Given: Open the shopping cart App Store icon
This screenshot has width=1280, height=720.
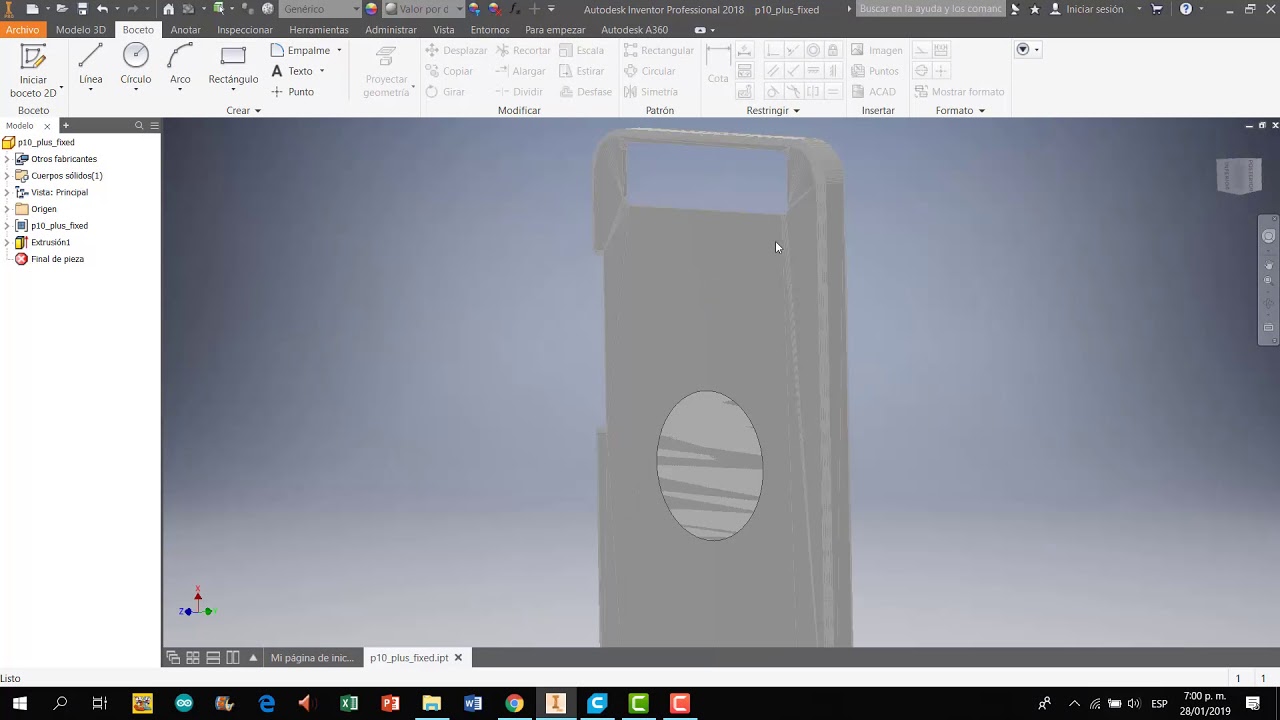Looking at the screenshot, I should (1157, 9).
